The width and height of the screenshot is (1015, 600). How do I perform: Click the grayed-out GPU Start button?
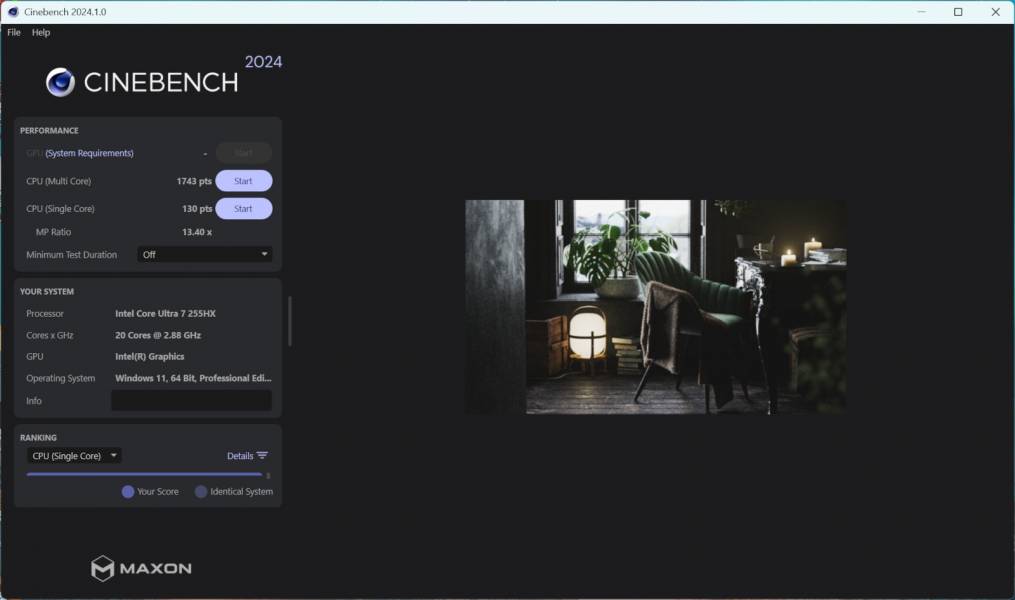coord(243,153)
